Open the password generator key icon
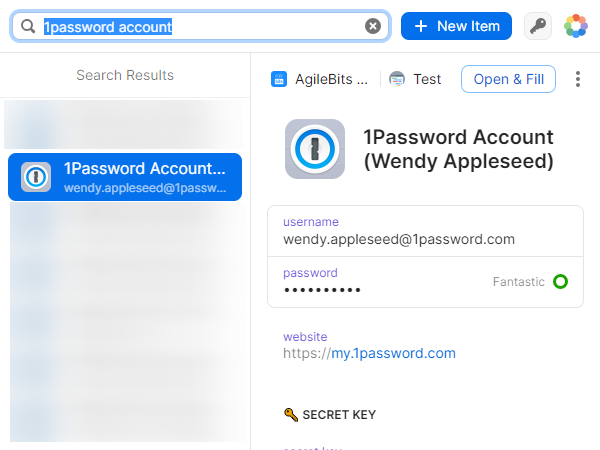This screenshot has height=450, width=600. click(x=538, y=26)
